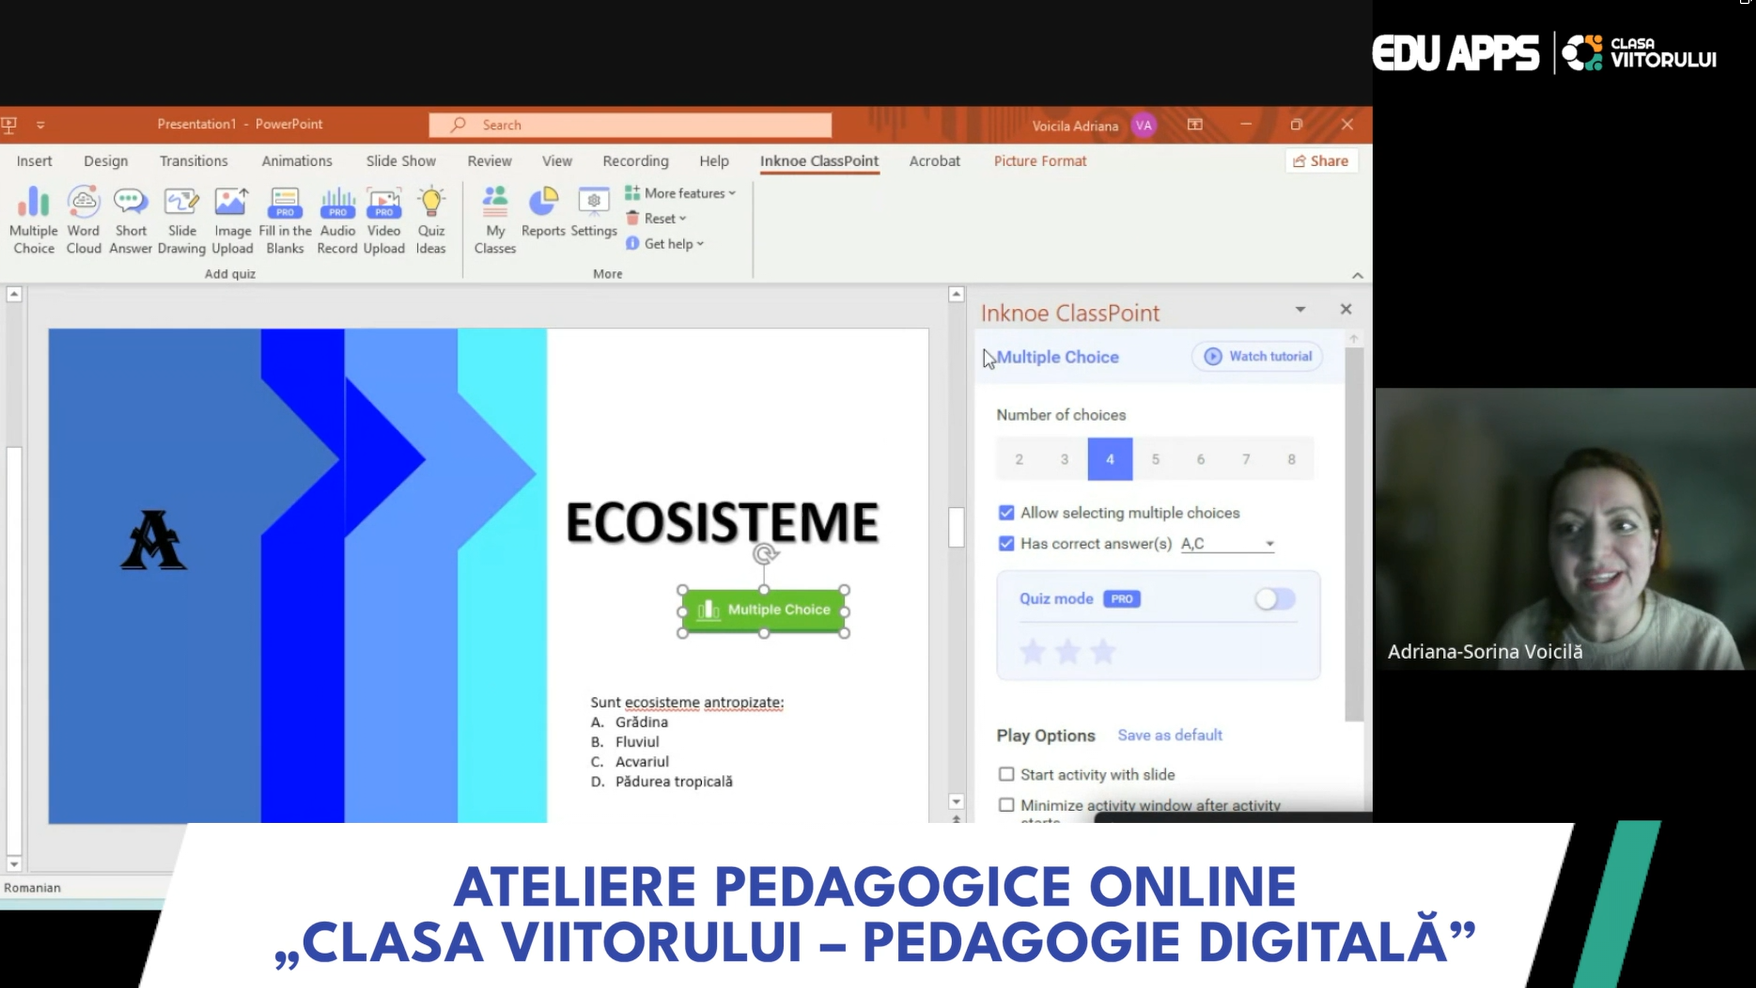Open the Acrobat tab
The image size is (1756, 988).
(x=934, y=161)
